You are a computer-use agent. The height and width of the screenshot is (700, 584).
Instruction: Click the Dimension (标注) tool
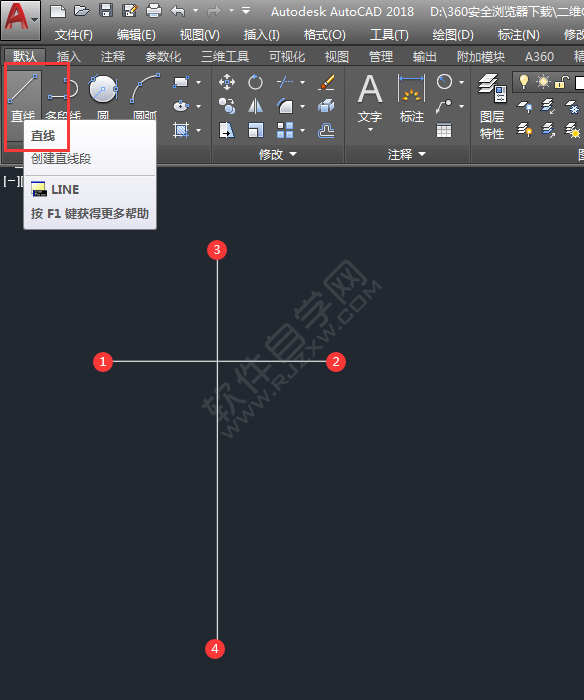[x=412, y=99]
